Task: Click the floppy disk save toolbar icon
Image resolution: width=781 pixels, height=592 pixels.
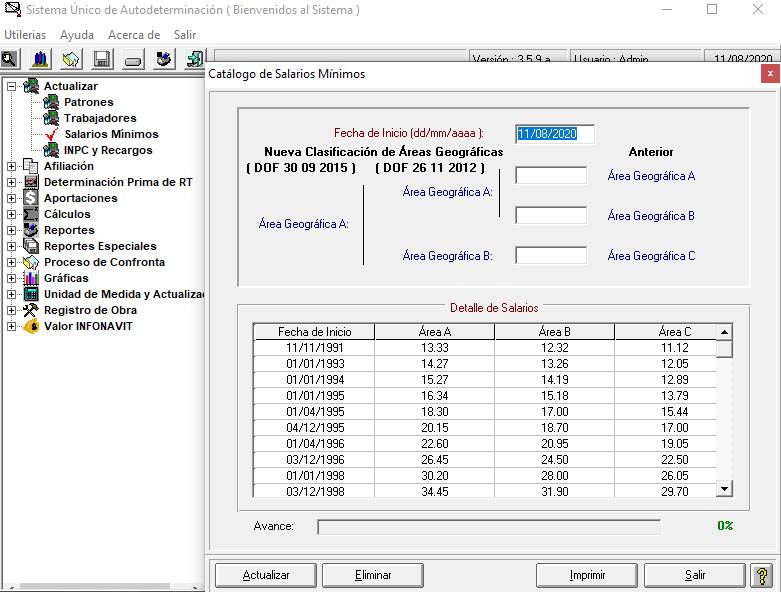Action: pyautogui.click(x=102, y=60)
